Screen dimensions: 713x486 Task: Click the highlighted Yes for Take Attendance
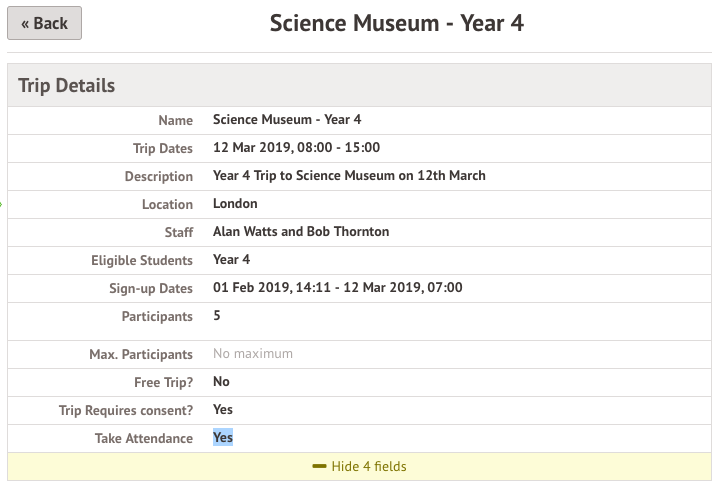pos(223,438)
